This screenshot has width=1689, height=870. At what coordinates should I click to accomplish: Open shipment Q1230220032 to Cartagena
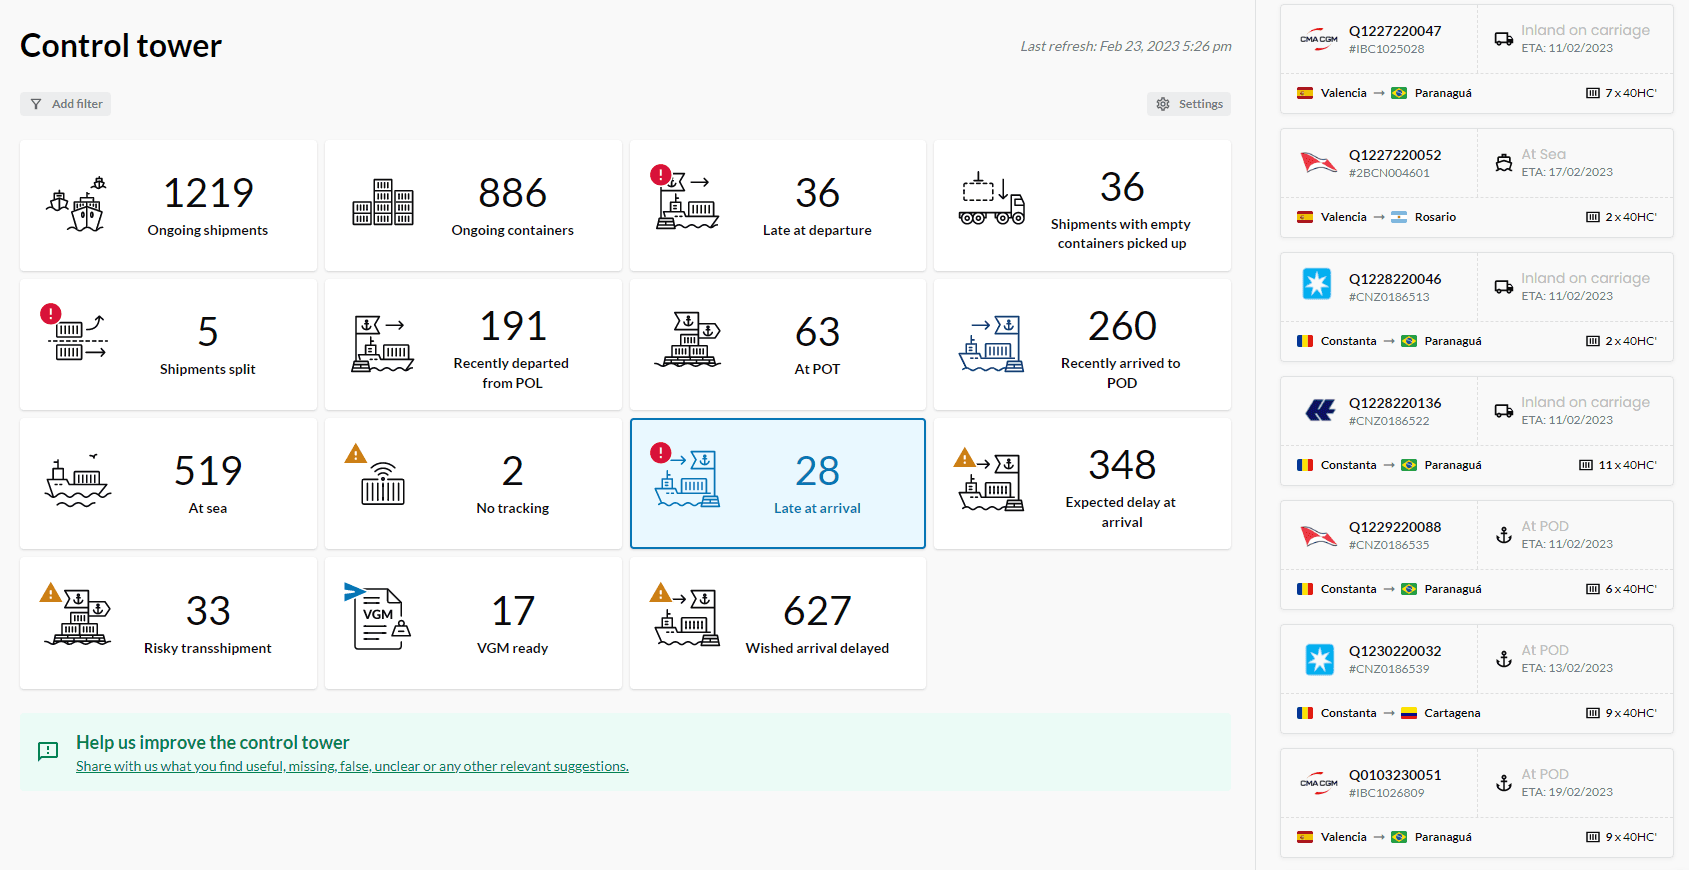click(x=1395, y=651)
